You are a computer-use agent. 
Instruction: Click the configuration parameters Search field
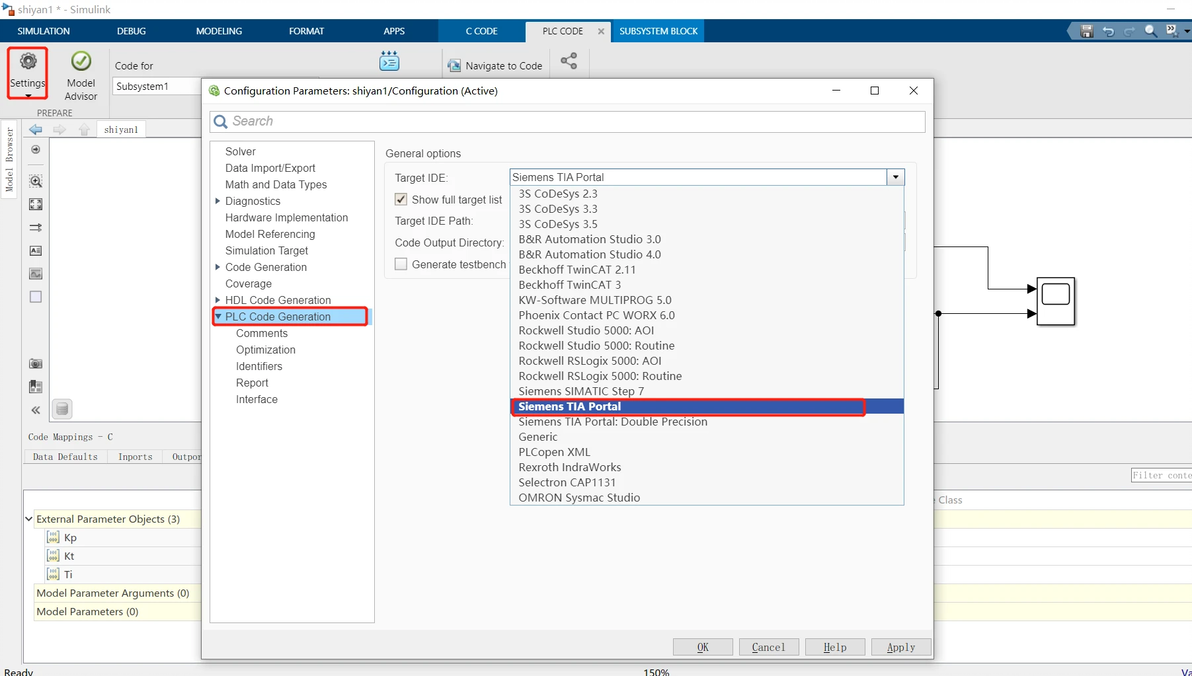pos(567,122)
